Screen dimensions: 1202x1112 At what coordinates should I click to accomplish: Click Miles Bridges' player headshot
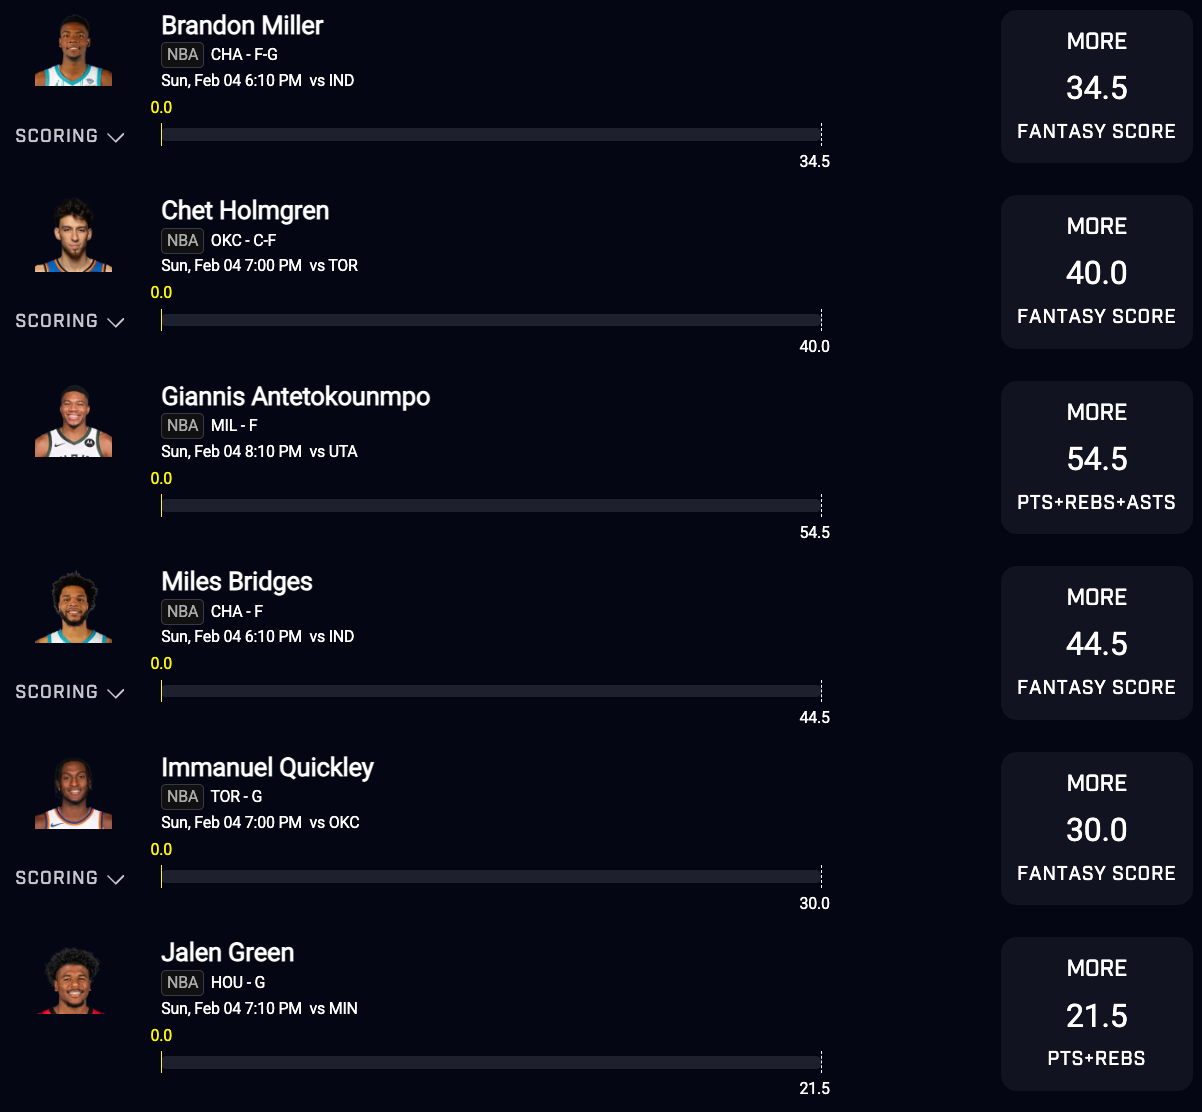coord(74,607)
